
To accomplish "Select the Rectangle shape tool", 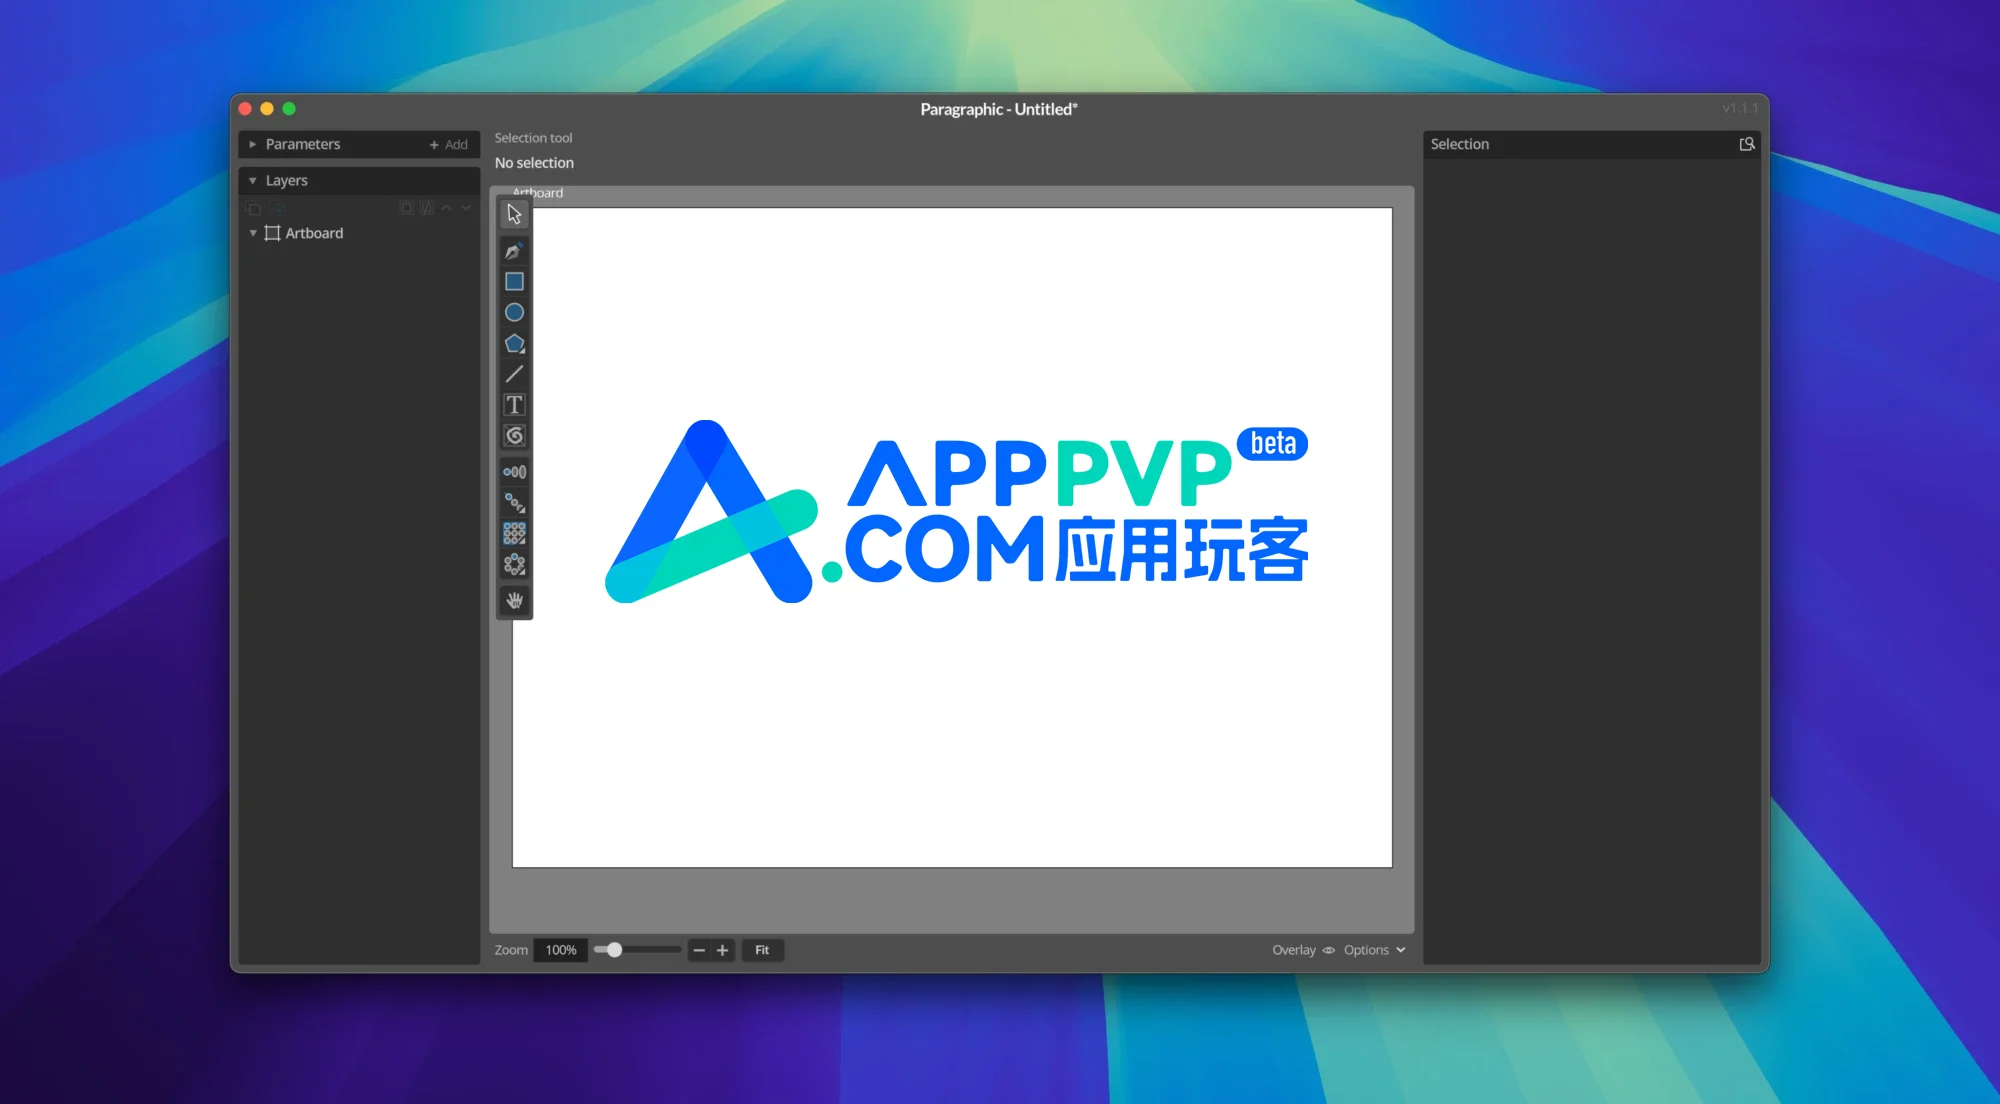I will click(x=514, y=282).
